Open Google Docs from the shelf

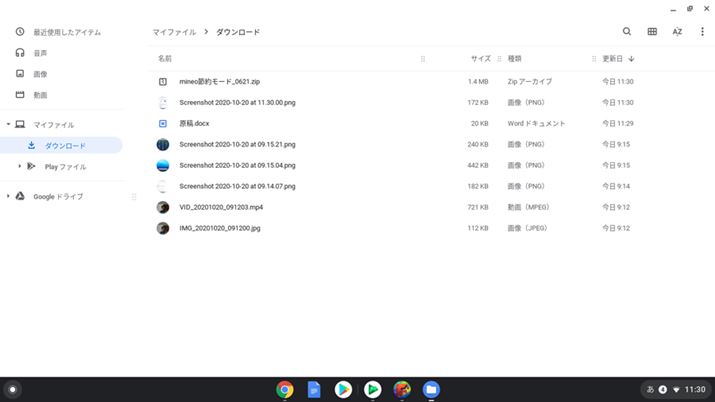coord(313,390)
